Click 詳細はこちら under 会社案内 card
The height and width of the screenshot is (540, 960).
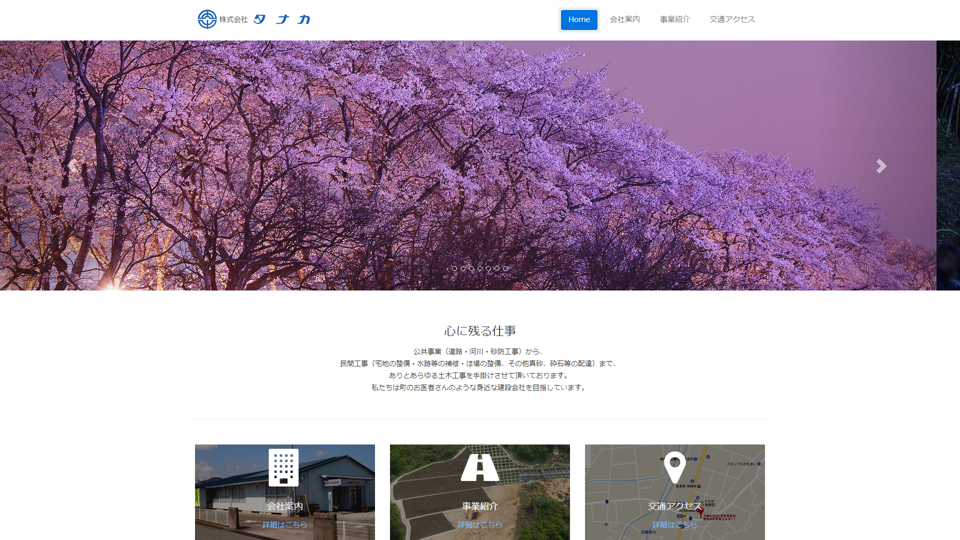click(x=285, y=525)
